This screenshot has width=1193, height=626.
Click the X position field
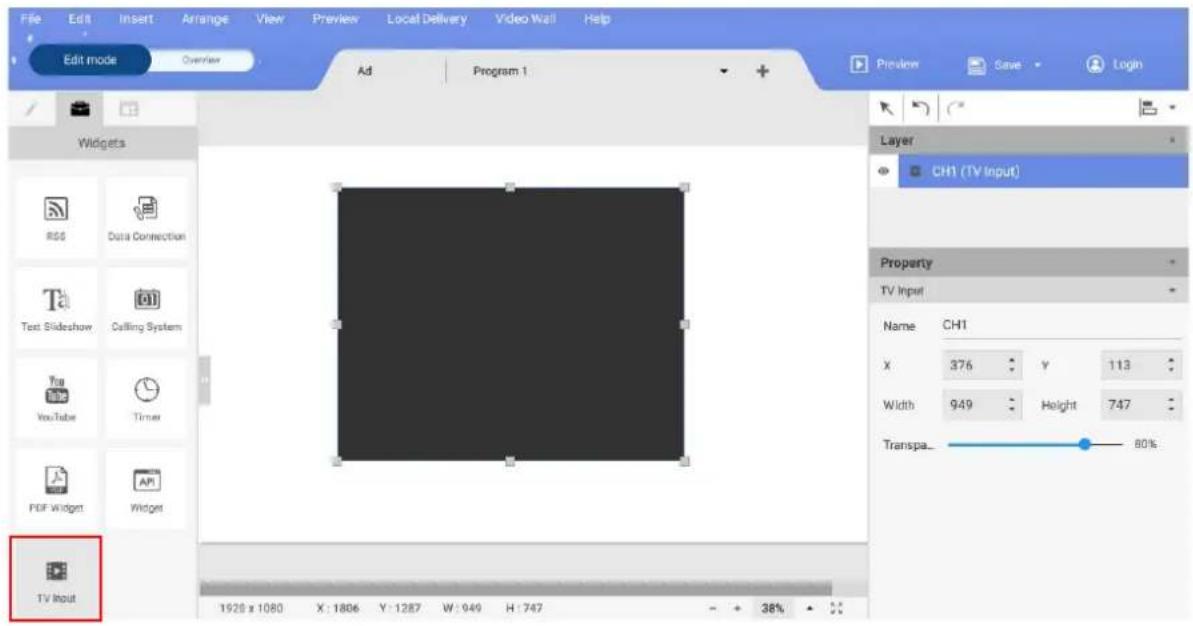point(973,365)
